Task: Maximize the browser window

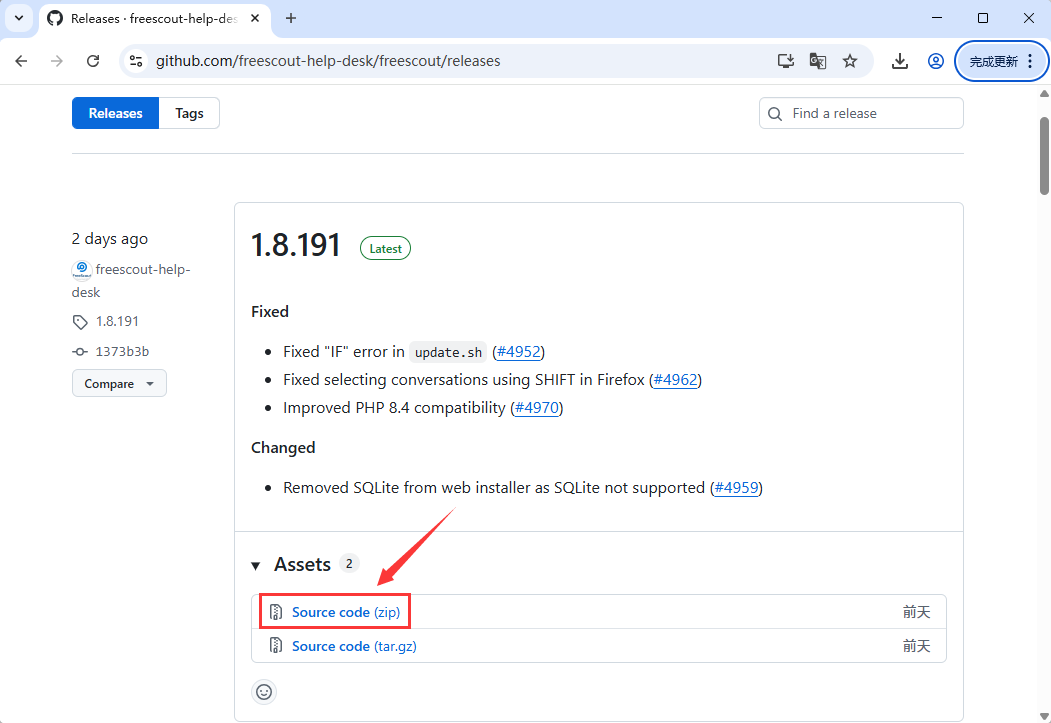Action: 983,18
